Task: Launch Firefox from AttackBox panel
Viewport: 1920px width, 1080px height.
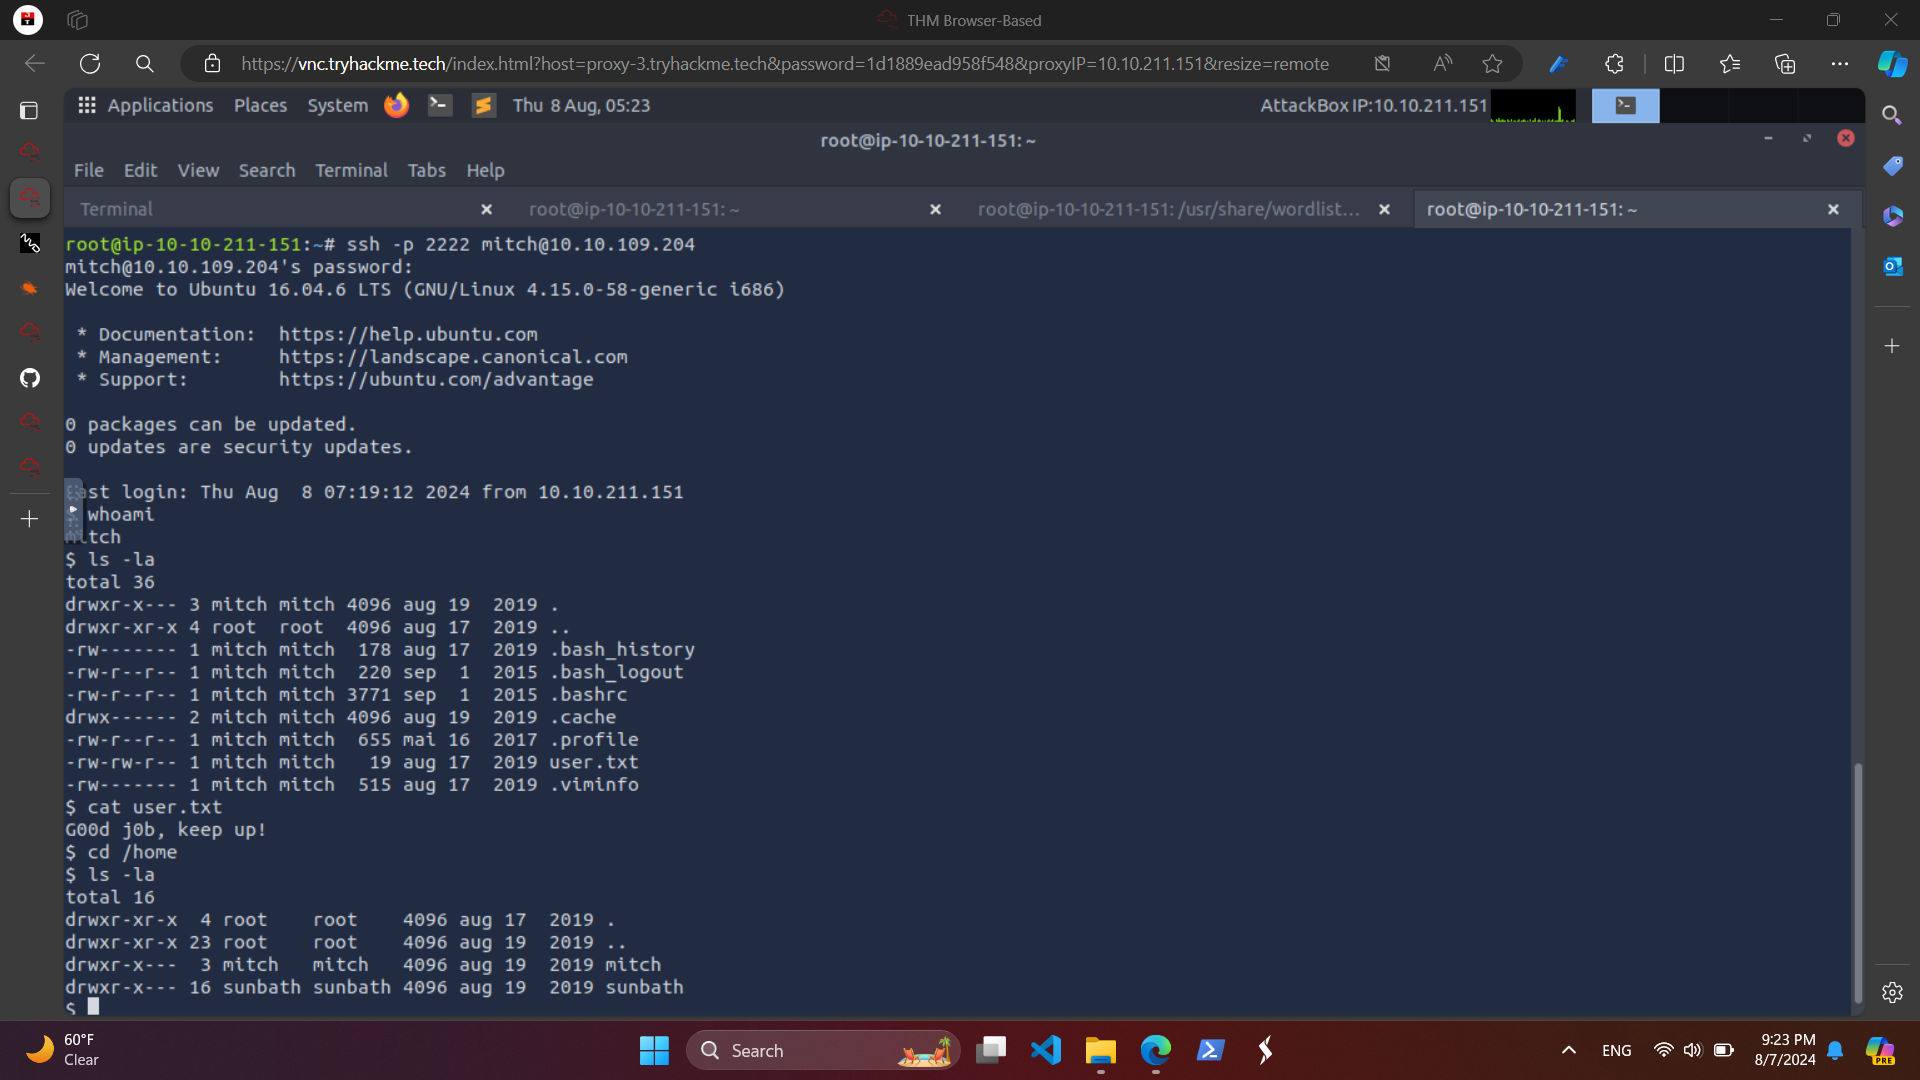Action: click(396, 105)
